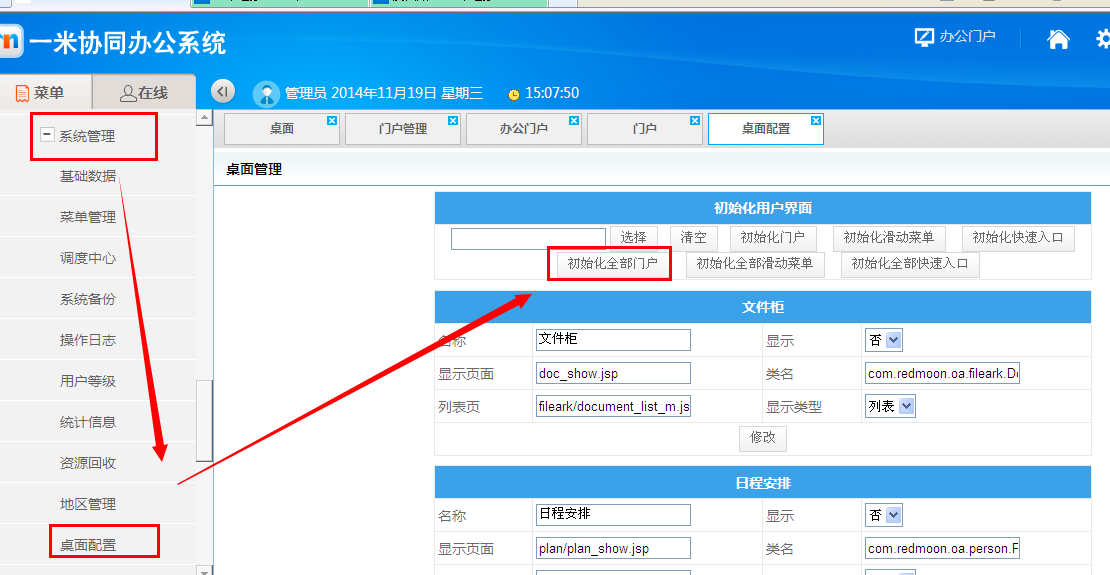Open the 办公门户 portal icon link
Screen dimensions: 1110x575
click(955, 38)
